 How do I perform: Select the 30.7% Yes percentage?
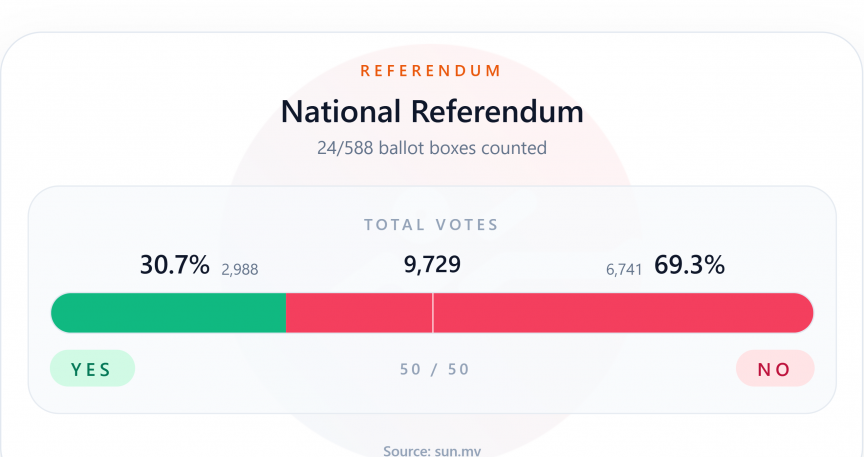(174, 265)
